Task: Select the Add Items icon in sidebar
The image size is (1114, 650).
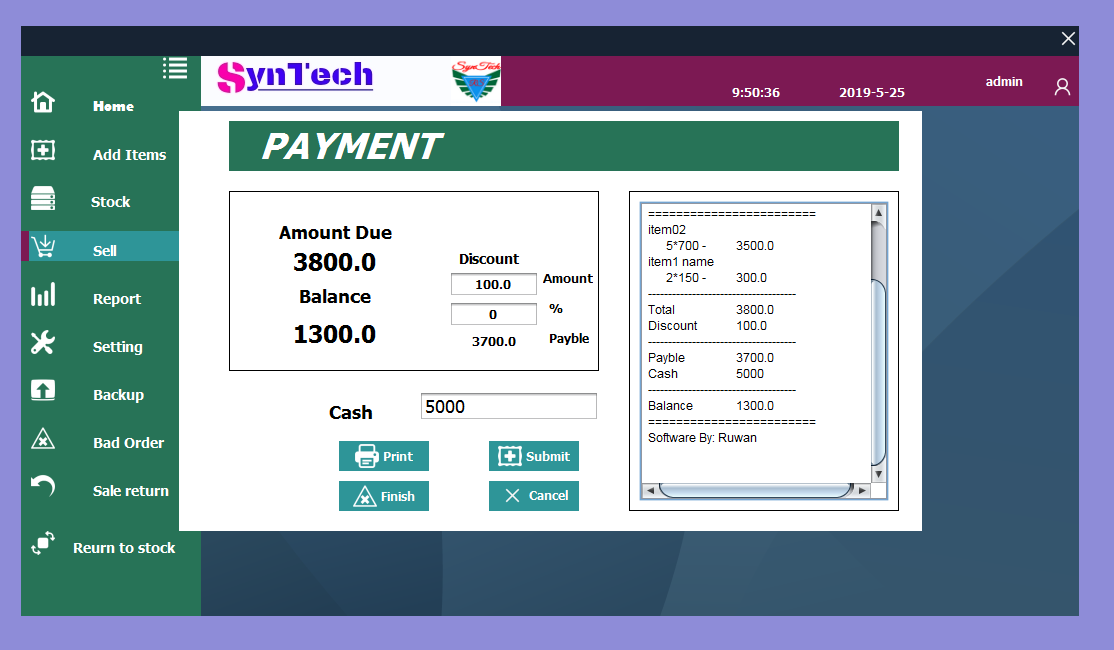Action: (x=42, y=149)
